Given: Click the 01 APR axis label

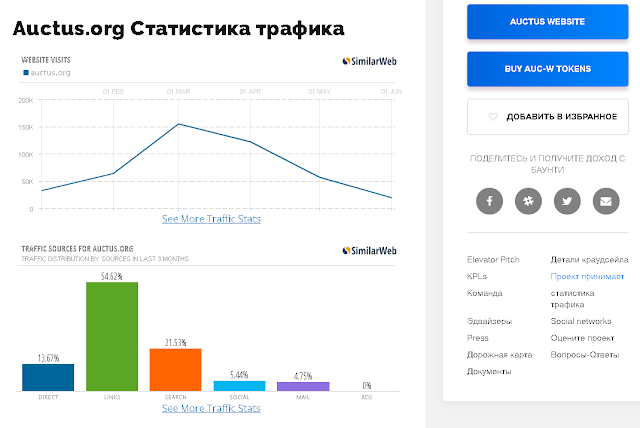Looking at the screenshot, I should pyautogui.click(x=250, y=91).
